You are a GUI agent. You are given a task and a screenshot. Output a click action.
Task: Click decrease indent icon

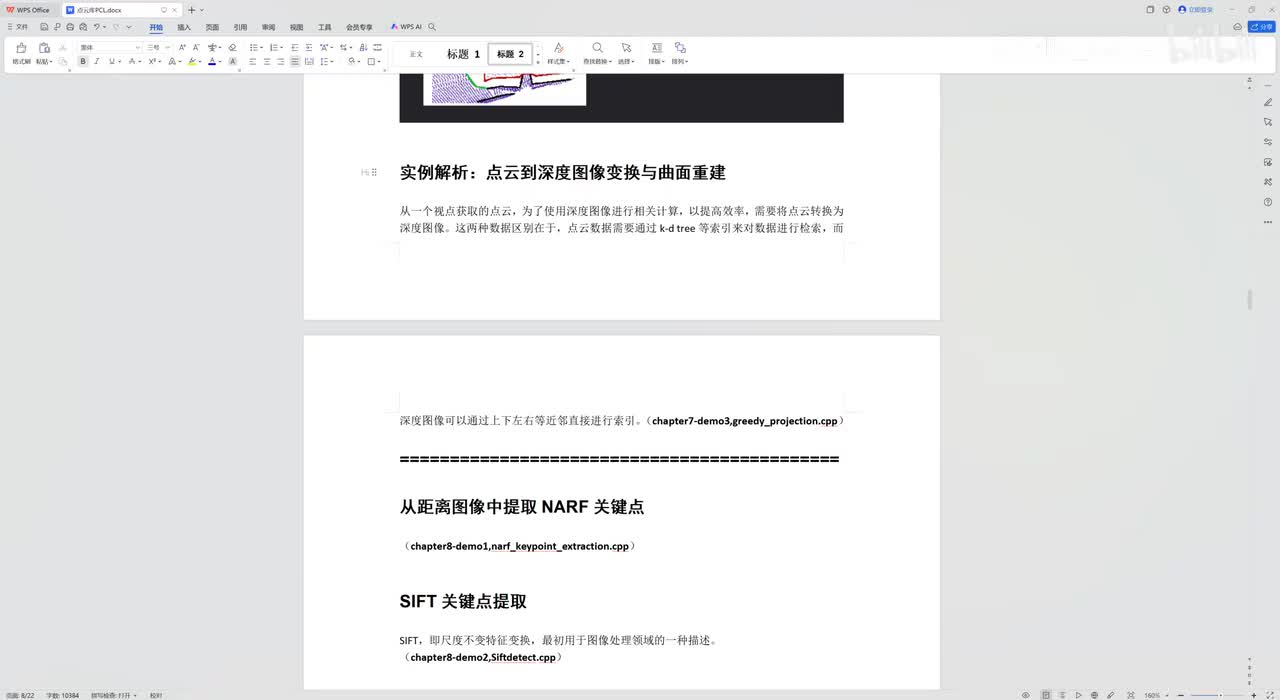click(x=294, y=47)
